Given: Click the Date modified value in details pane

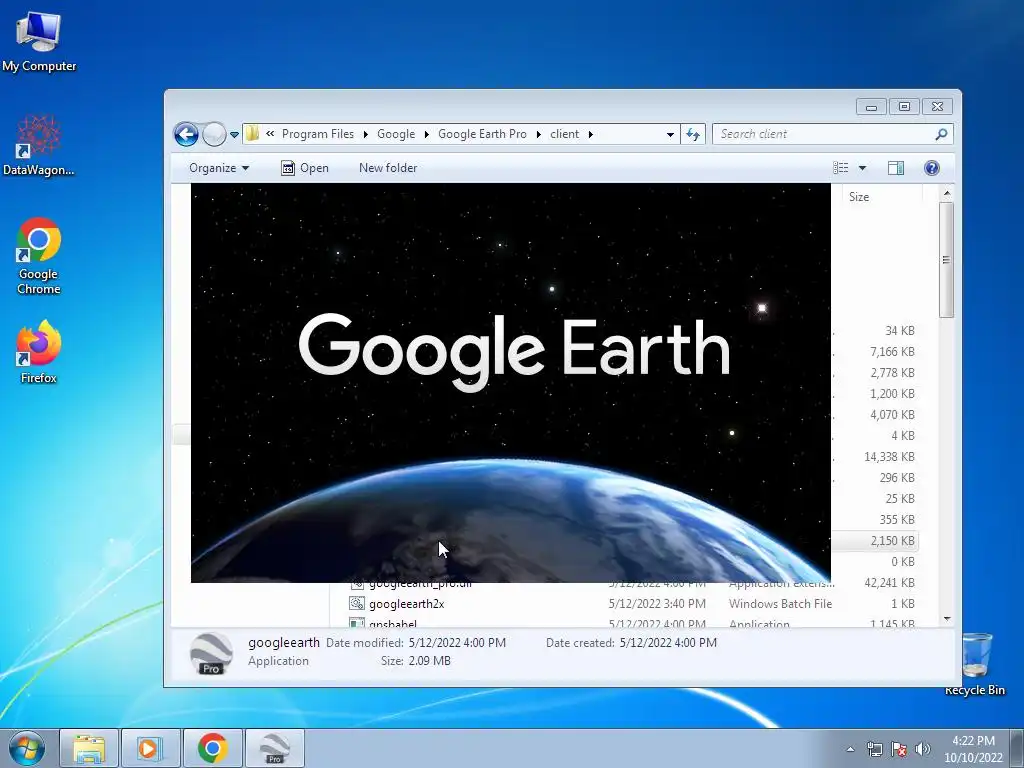Looking at the screenshot, I should tap(457, 643).
